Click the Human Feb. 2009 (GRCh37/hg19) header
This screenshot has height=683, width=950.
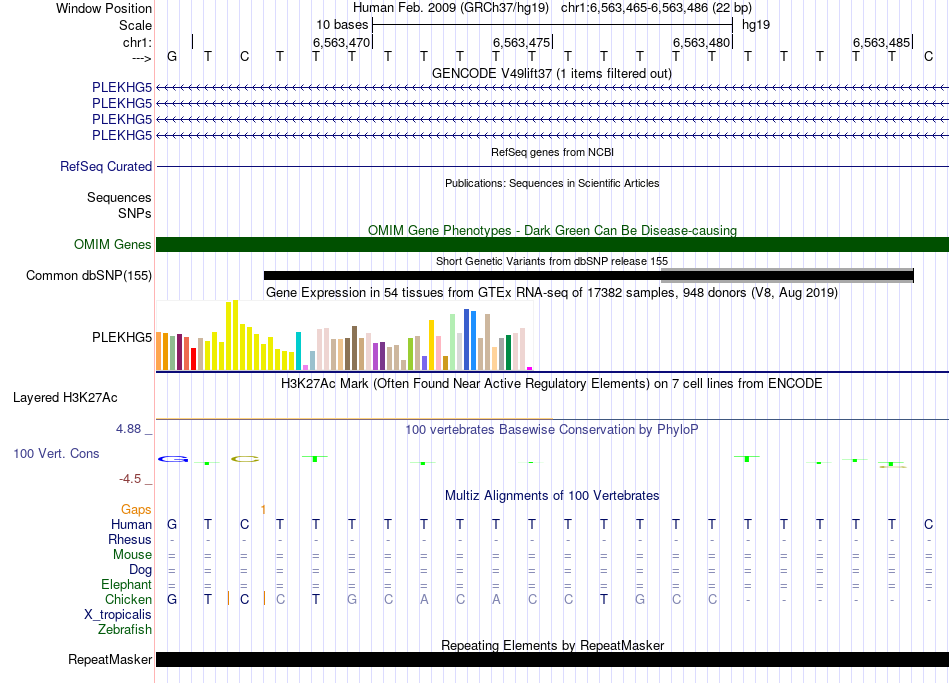click(451, 8)
